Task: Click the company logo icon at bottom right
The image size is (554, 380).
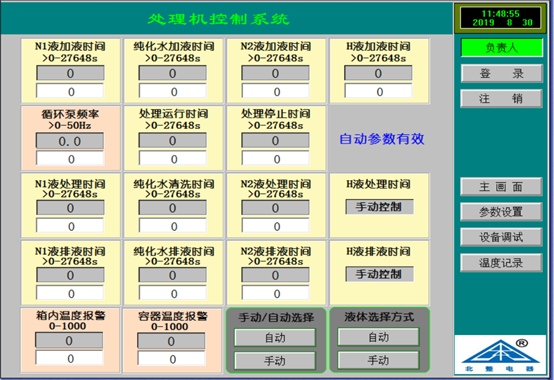Action: (500, 355)
